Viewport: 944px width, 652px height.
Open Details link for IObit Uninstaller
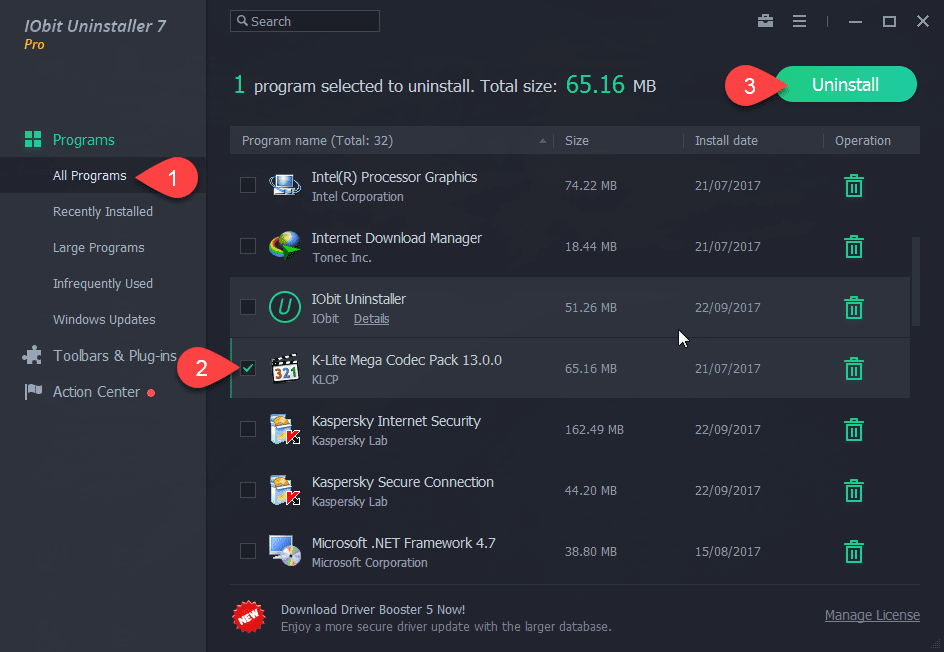point(371,319)
